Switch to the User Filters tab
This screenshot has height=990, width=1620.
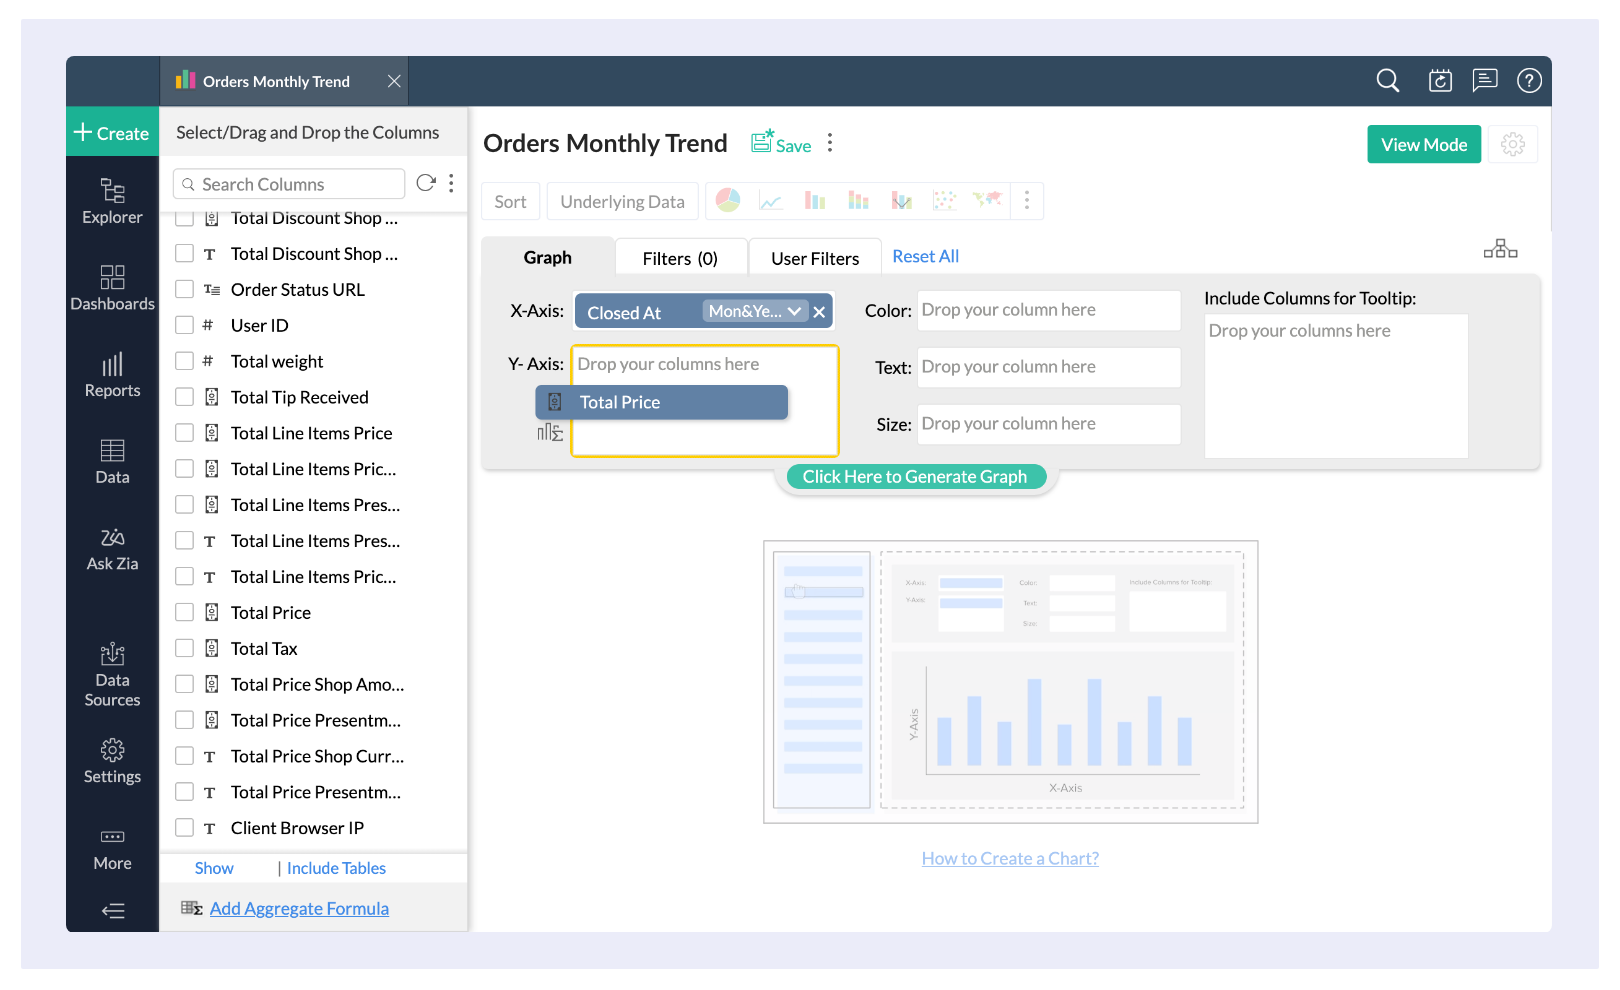coord(815,258)
